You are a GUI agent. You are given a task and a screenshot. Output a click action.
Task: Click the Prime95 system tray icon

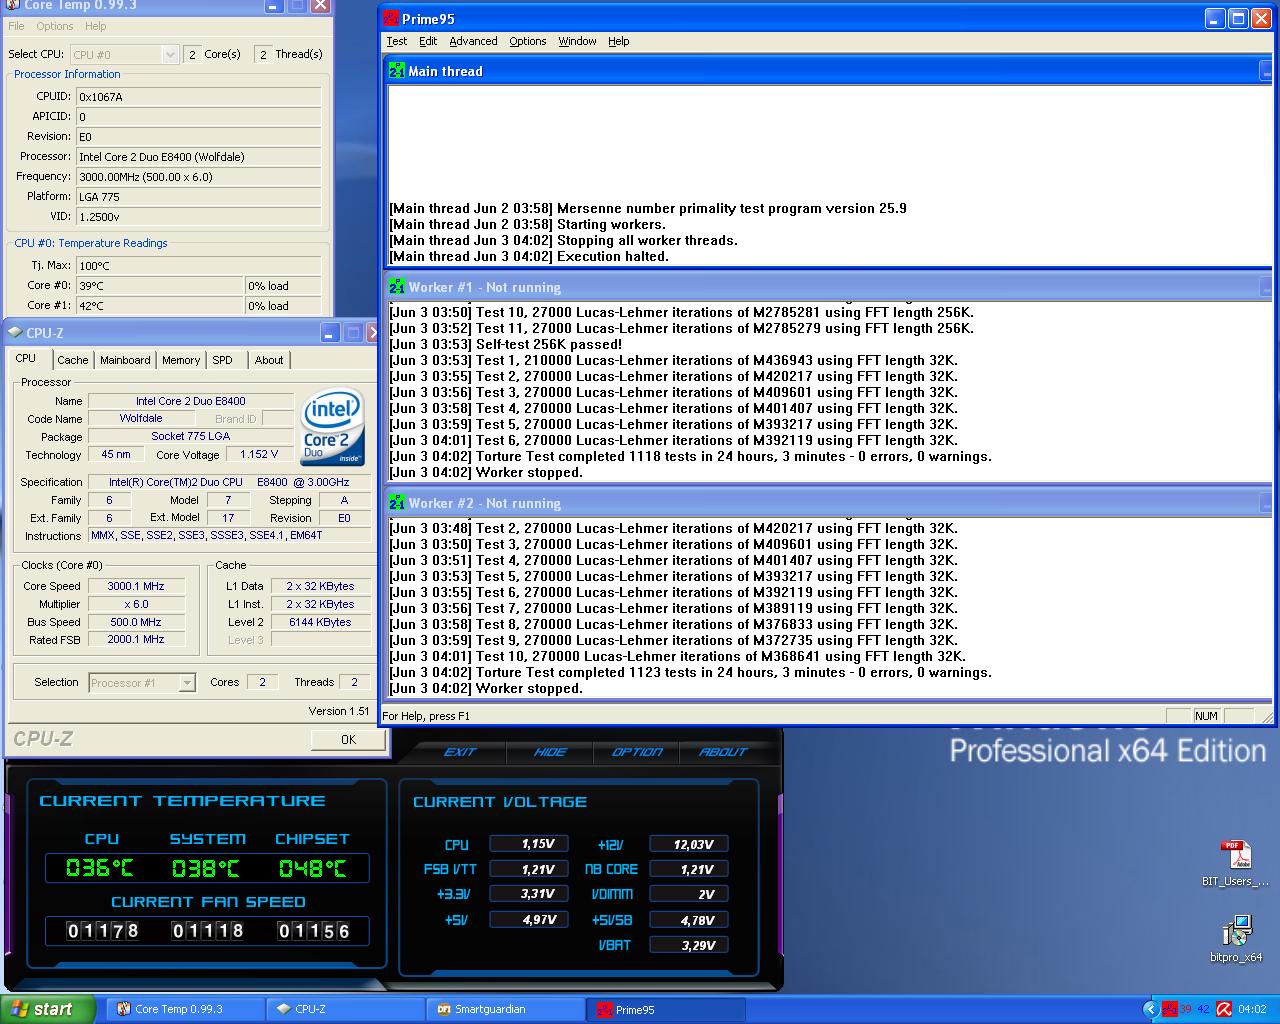(1168, 1010)
